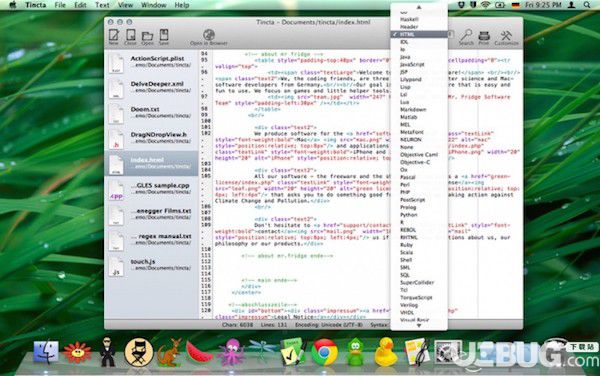Select the checked HTML syntax entry

[419, 34]
